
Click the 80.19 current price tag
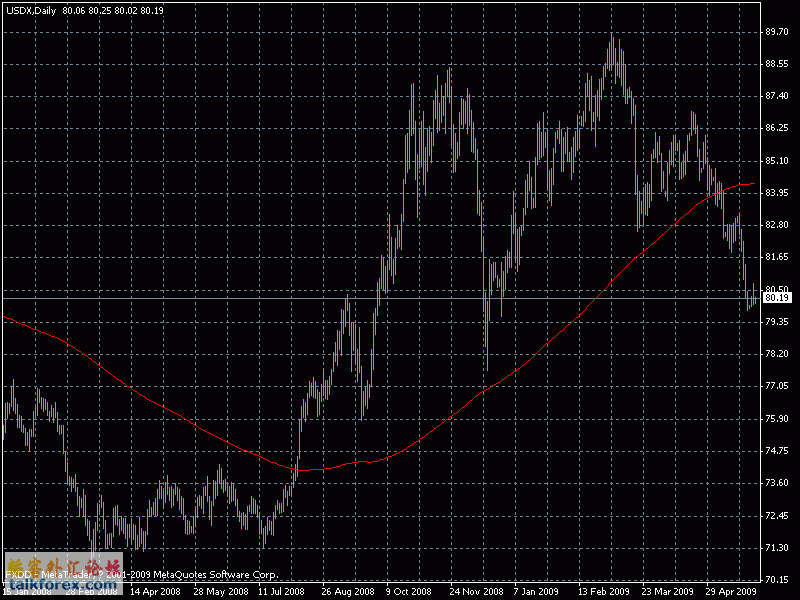[776, 298]
